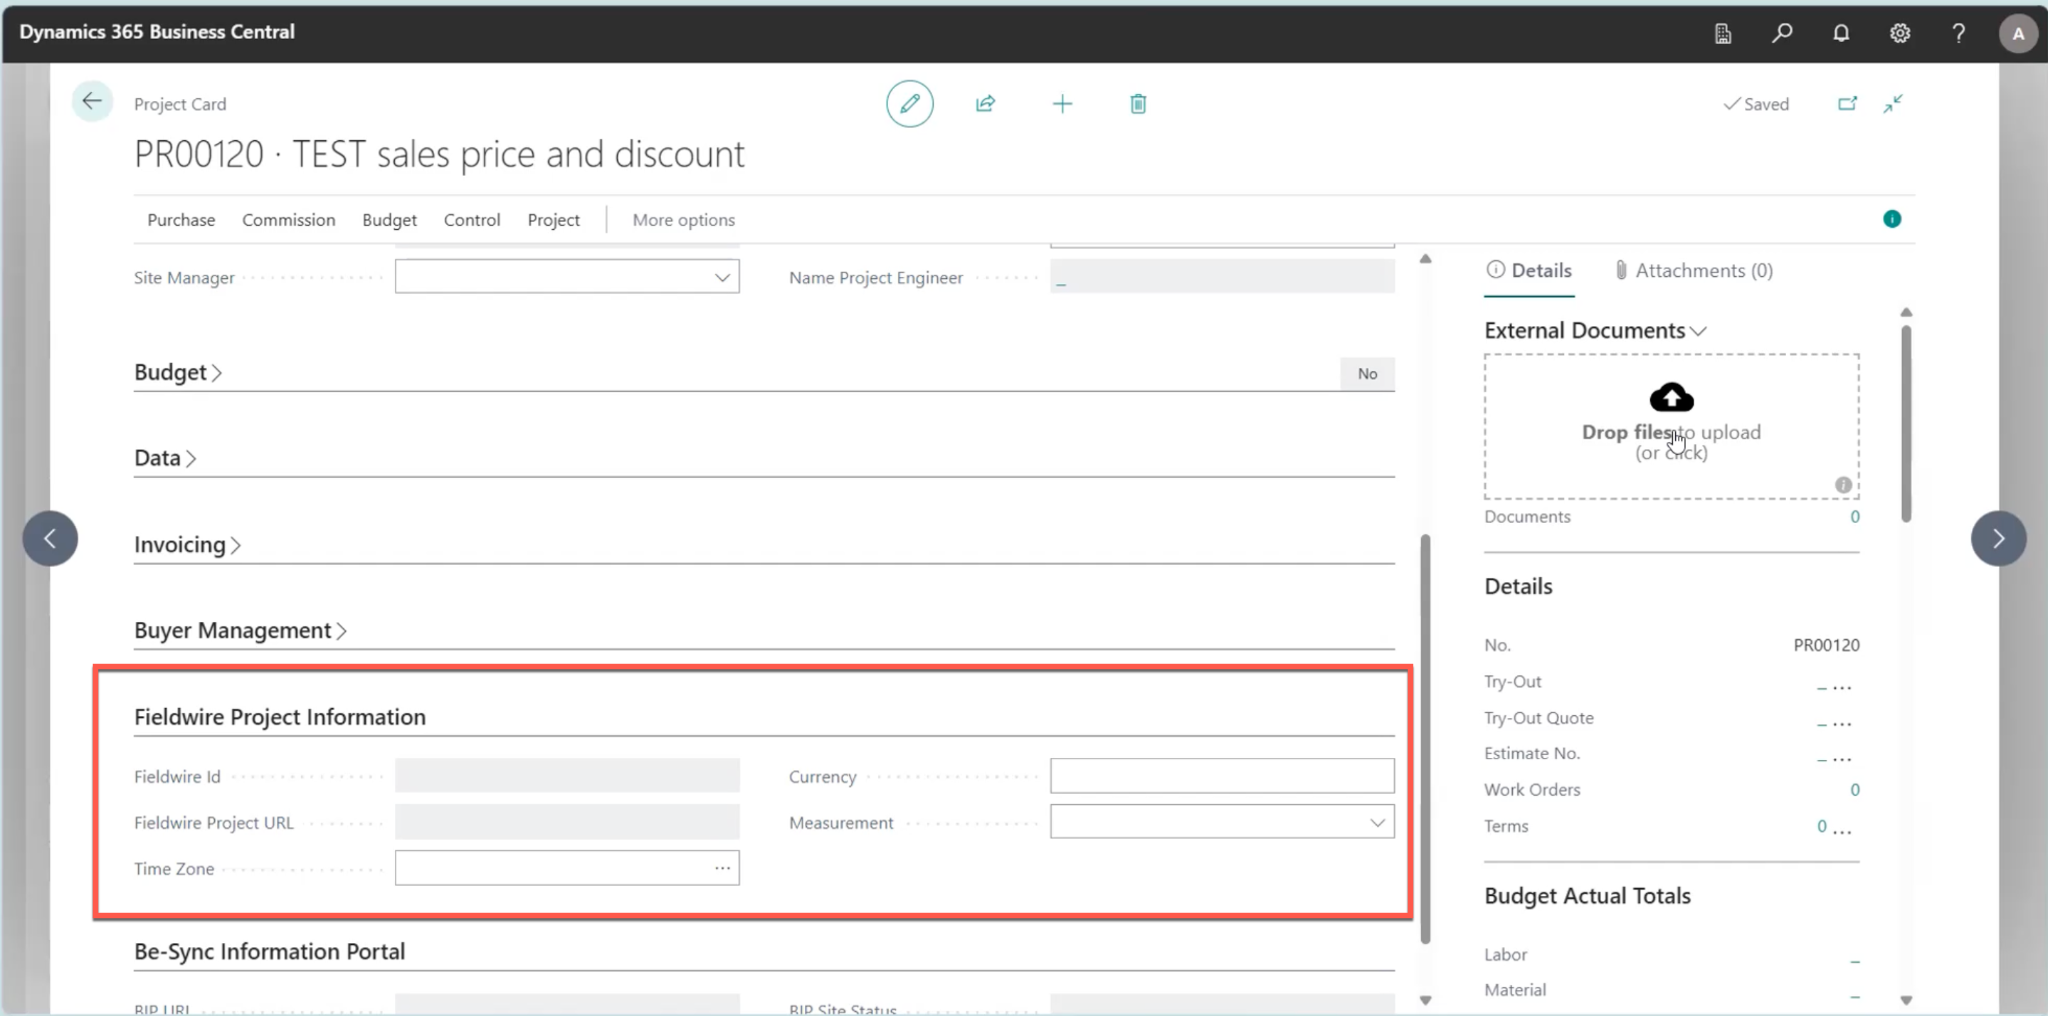Go to next record arrow

[x=1997, y=539]
